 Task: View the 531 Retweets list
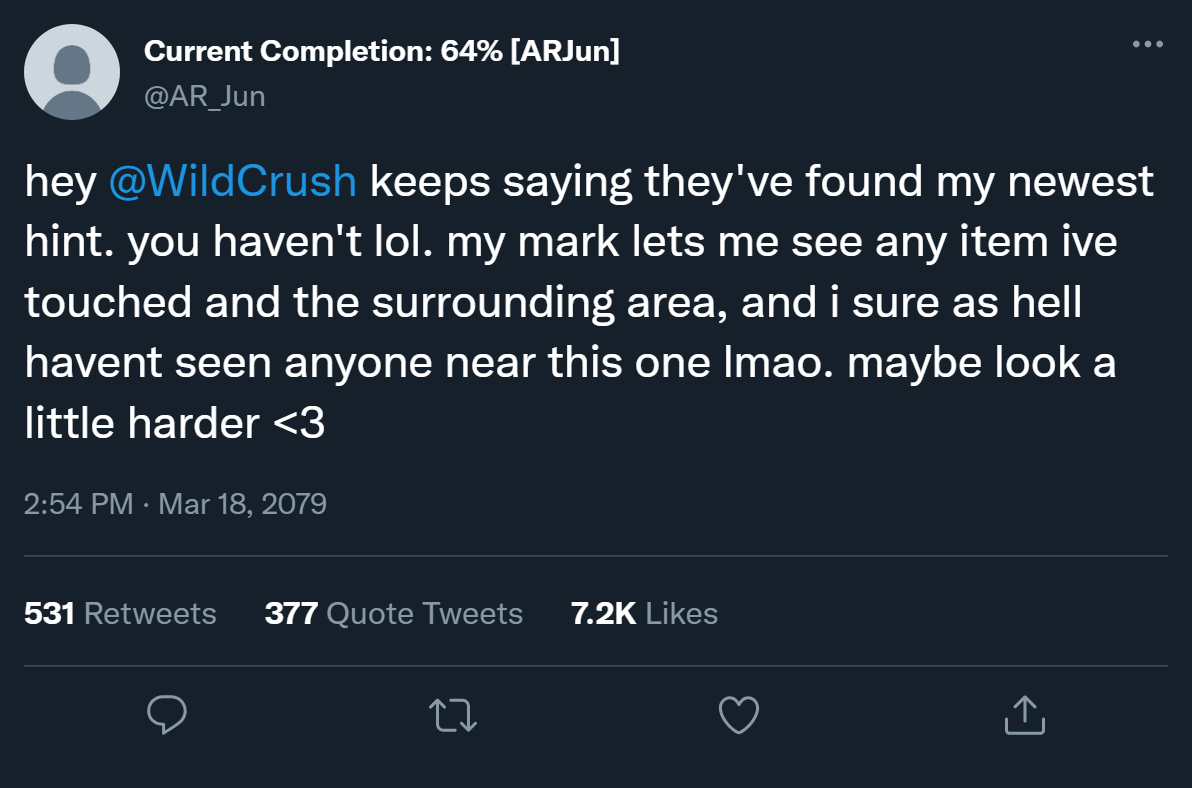pyautogui.click(x=120, y=613)
